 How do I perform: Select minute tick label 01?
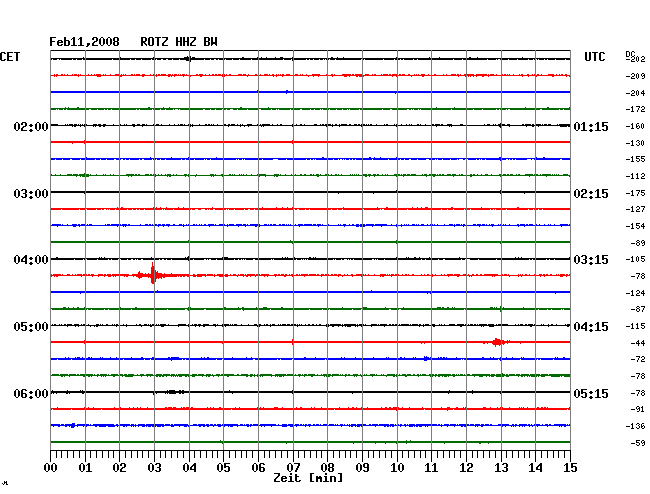pyautogui.click(x=85, y=467)
